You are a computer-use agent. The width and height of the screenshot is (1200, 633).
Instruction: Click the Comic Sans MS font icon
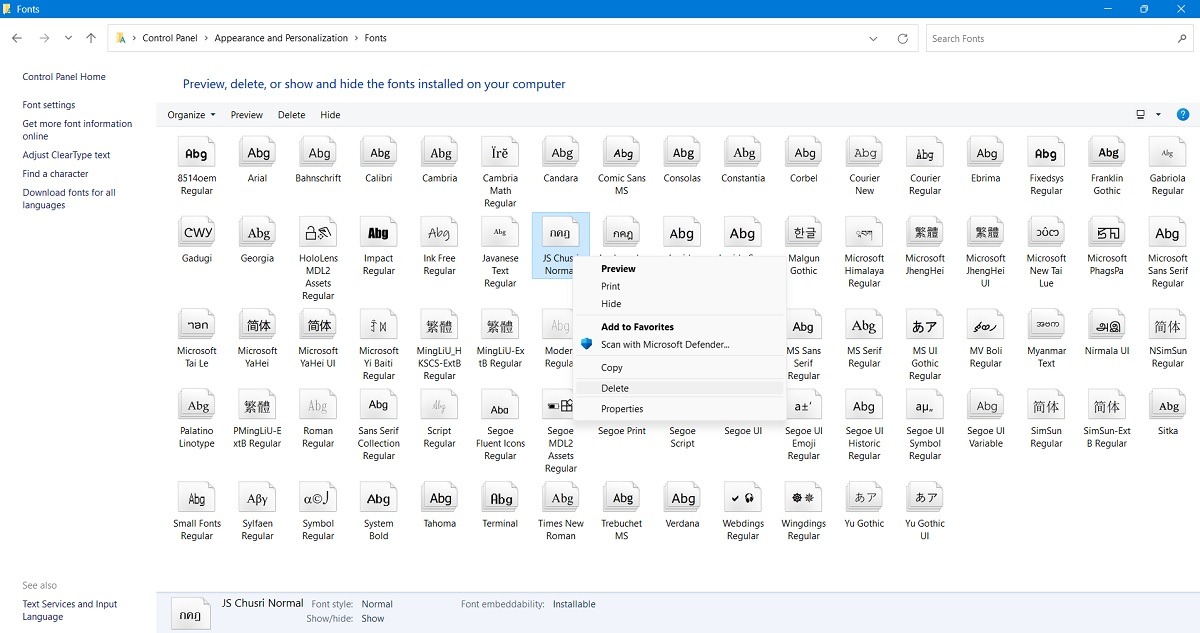click(x=621, y=152)
